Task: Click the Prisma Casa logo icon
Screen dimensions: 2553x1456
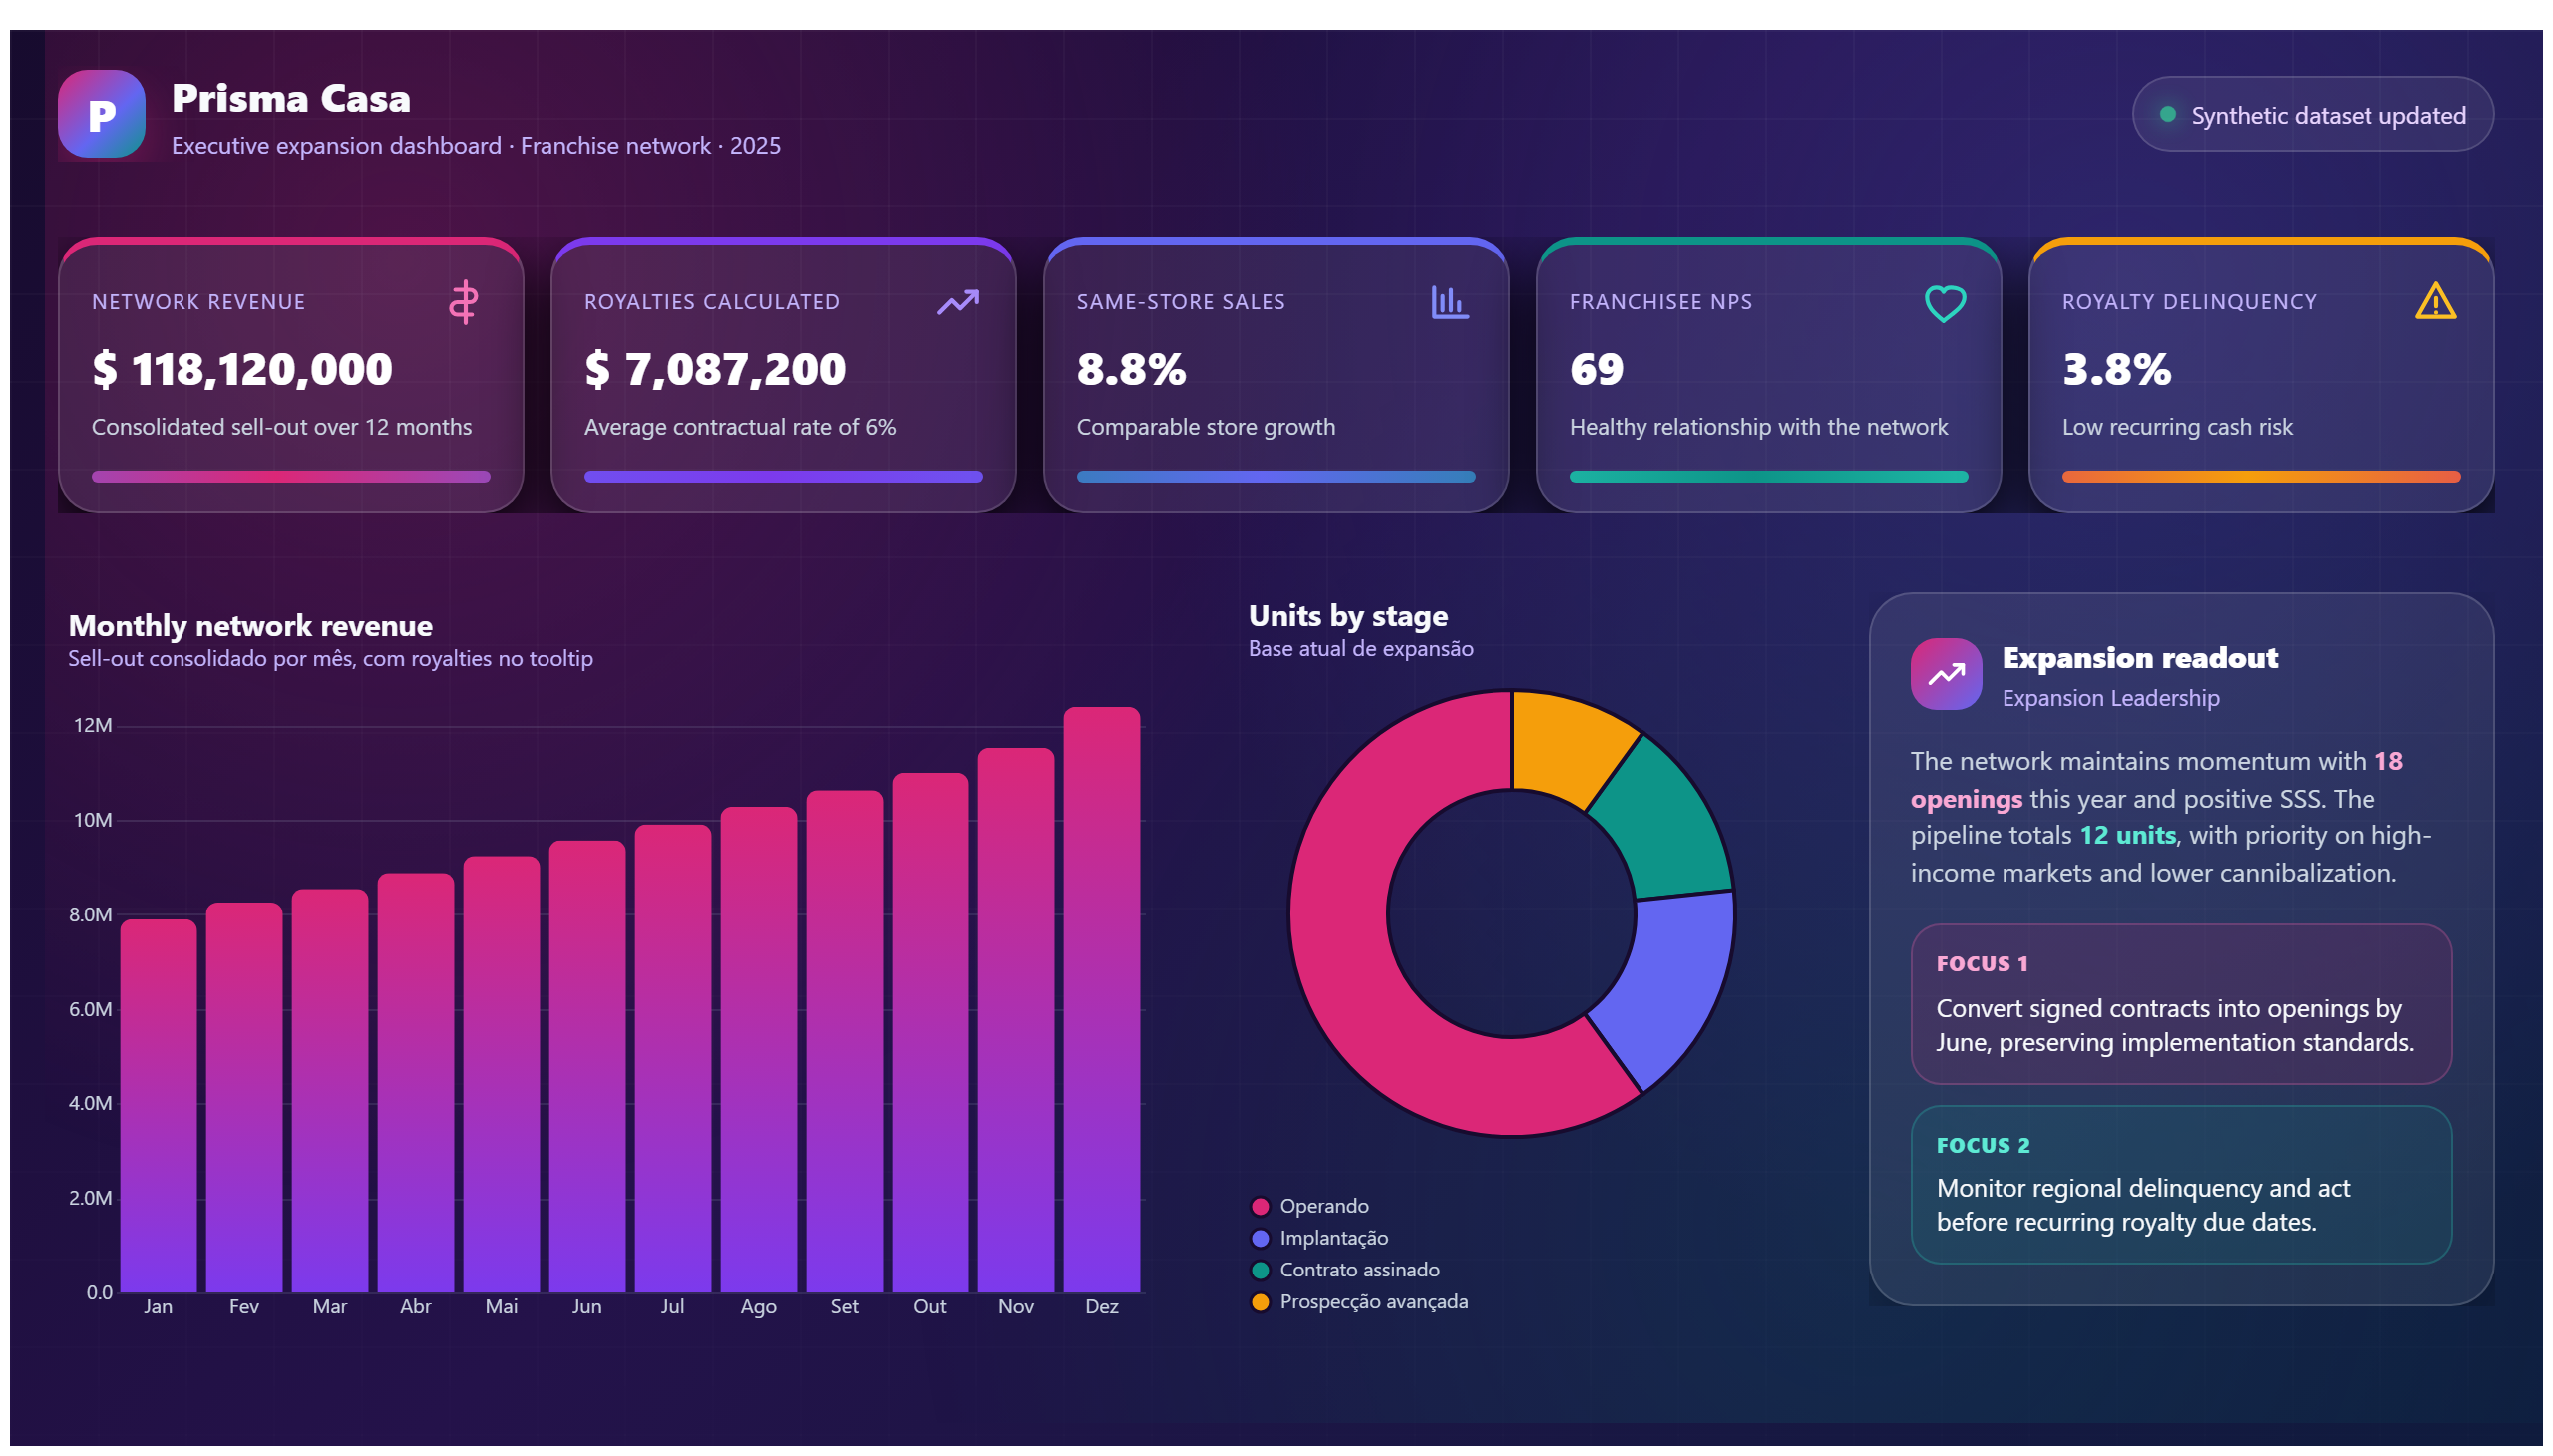Action: click(x=101, y=114)
